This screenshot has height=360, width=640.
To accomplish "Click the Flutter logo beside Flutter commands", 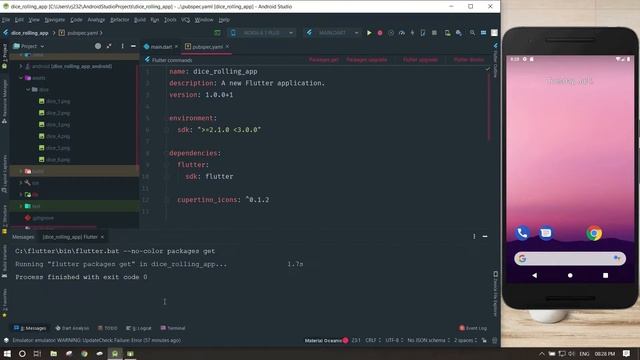I will point(147,60).
